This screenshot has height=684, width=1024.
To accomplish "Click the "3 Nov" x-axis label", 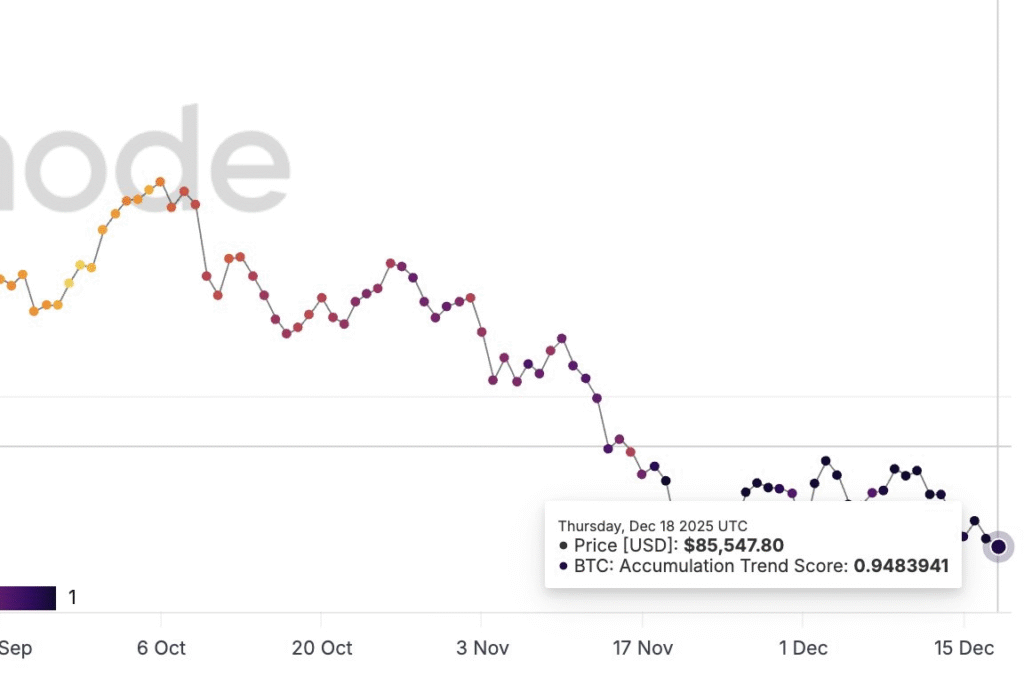I will (x=482, y=648).
